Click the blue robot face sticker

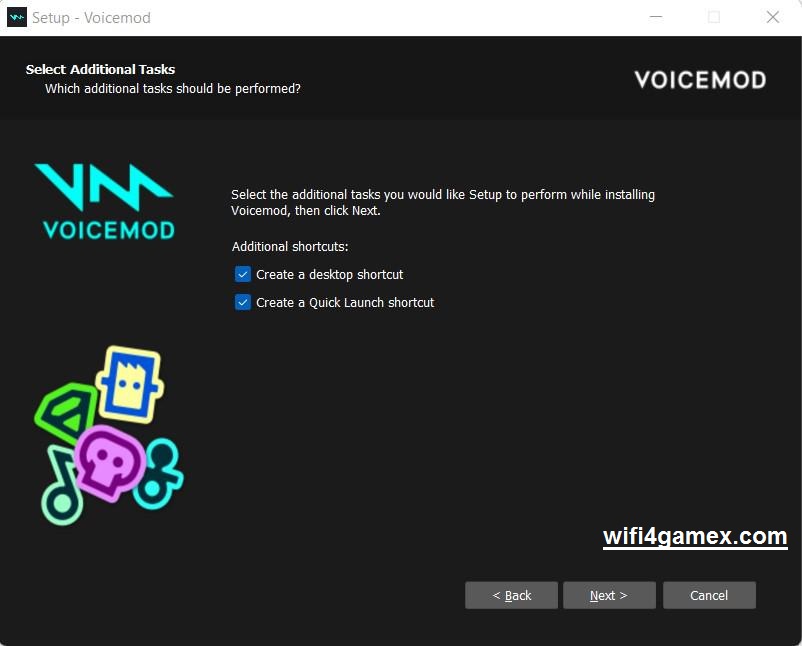(x=129, y=385)
